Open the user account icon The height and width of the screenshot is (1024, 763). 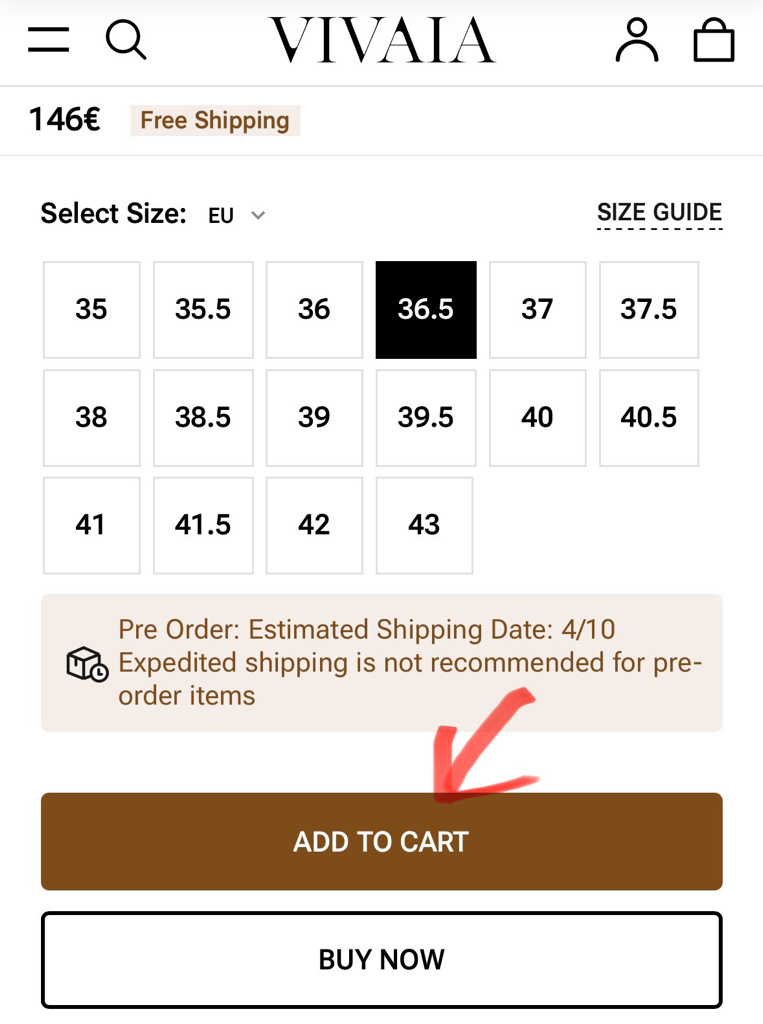click(637, 40)
